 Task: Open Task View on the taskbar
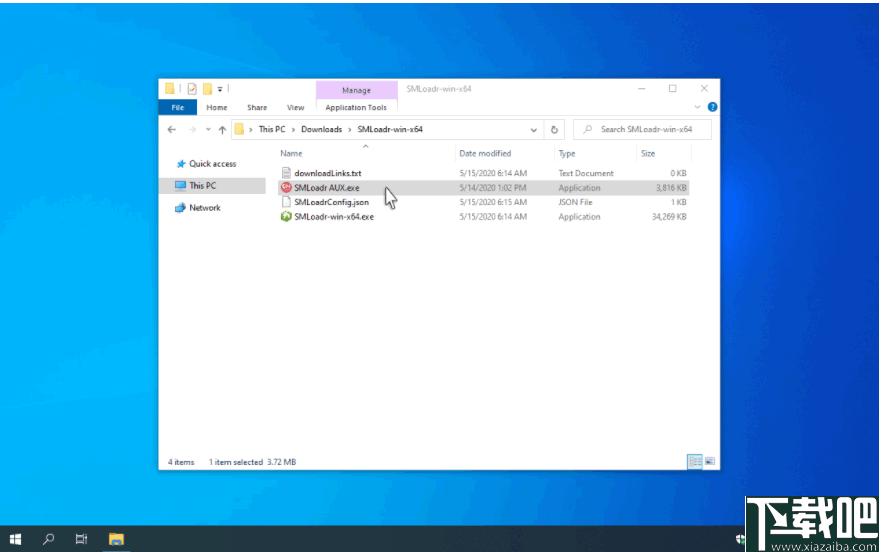click(81, 539)
